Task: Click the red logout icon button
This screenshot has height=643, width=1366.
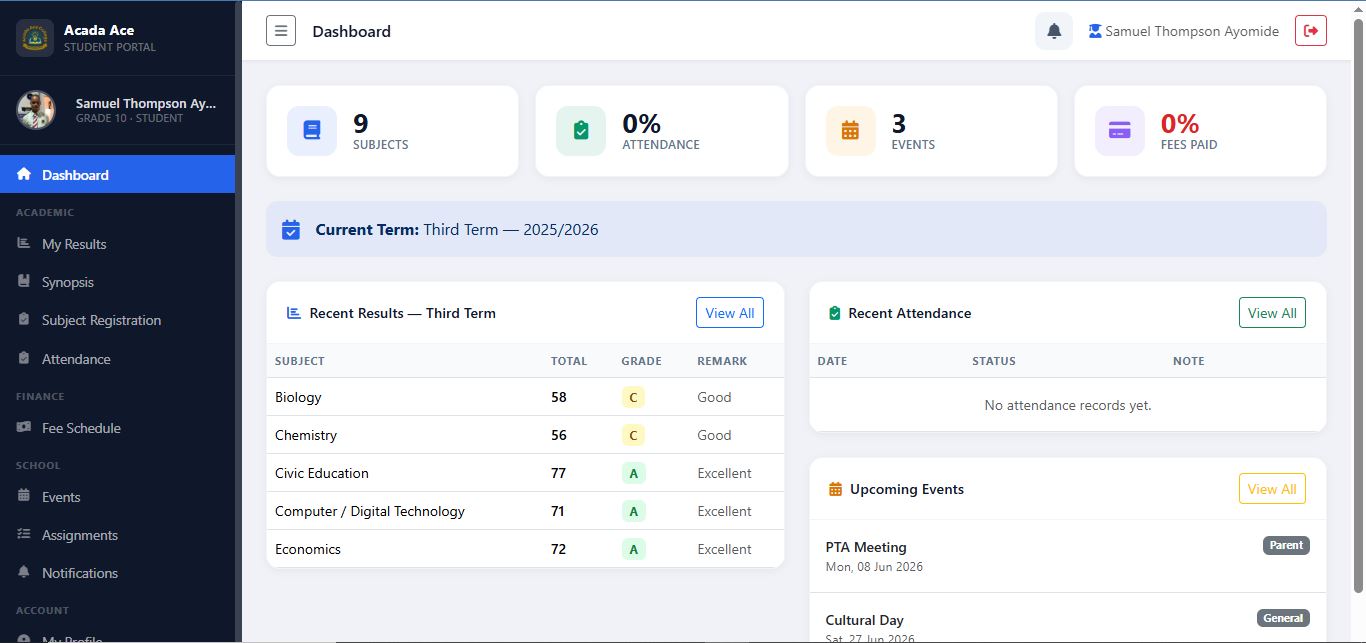Action: click(x=1311, y=31)
